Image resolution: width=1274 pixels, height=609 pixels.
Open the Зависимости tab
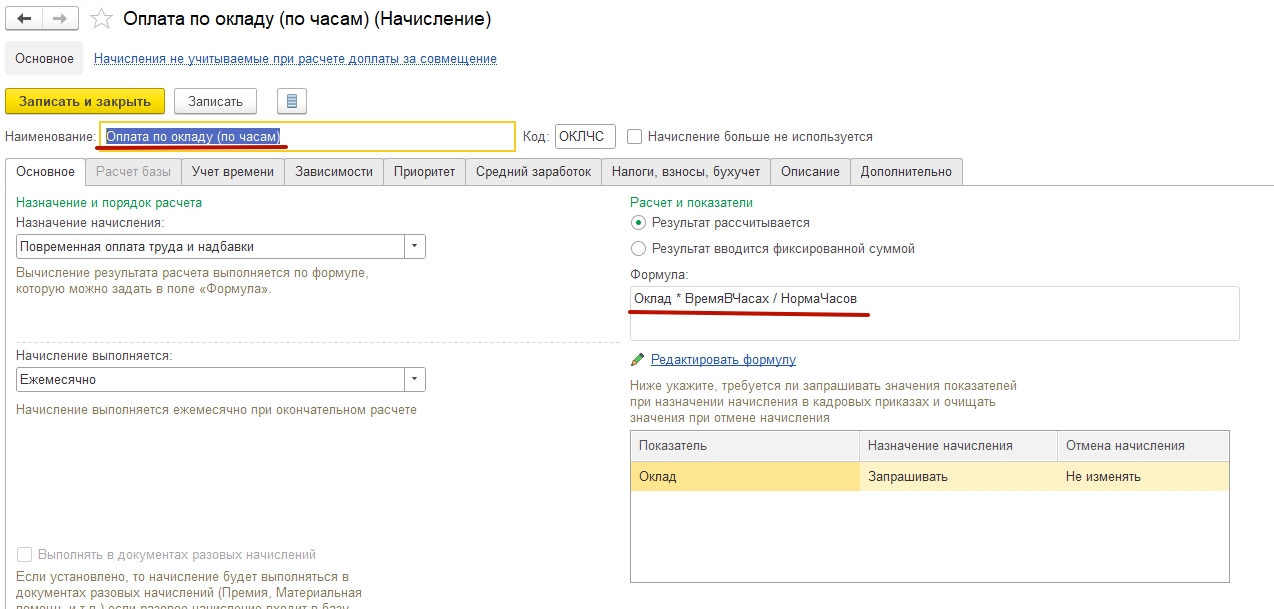334,171
